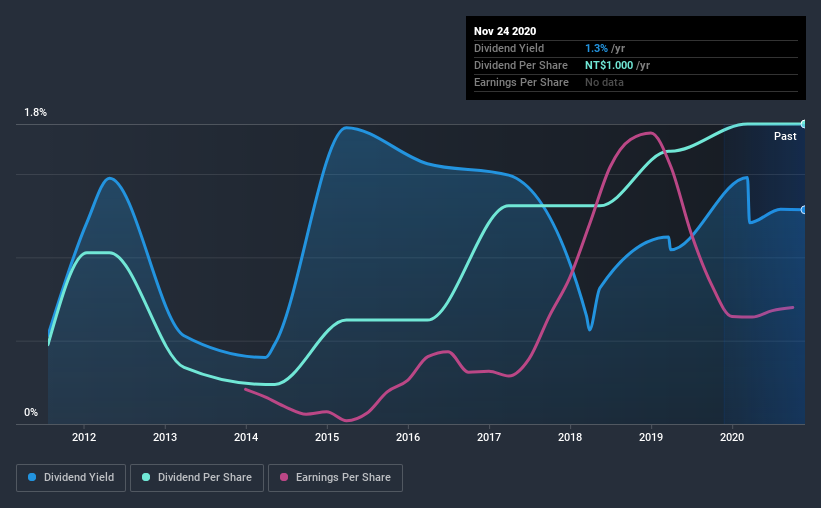Click the tooltip 'Earnings Per Share' row label

521,82
